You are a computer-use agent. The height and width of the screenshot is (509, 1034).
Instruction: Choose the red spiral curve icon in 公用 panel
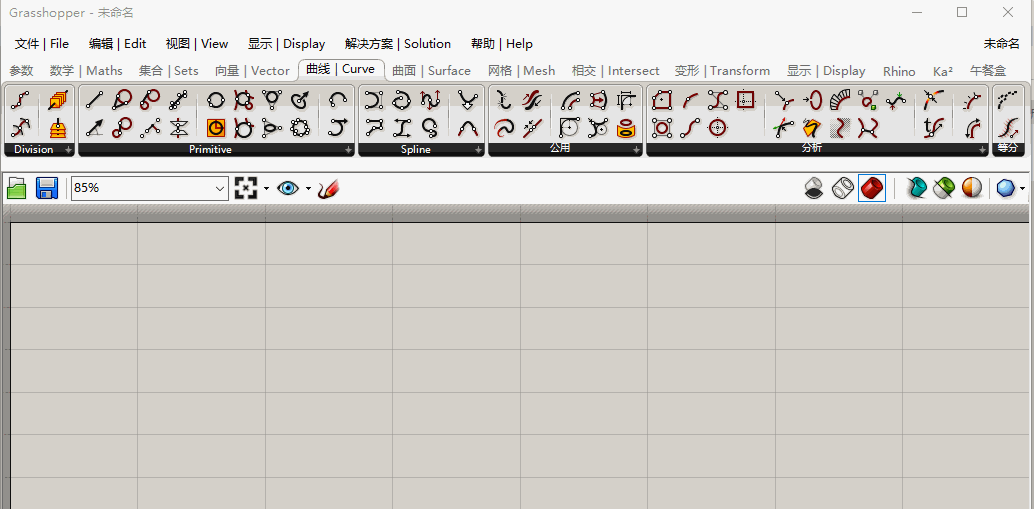[504, 127]
